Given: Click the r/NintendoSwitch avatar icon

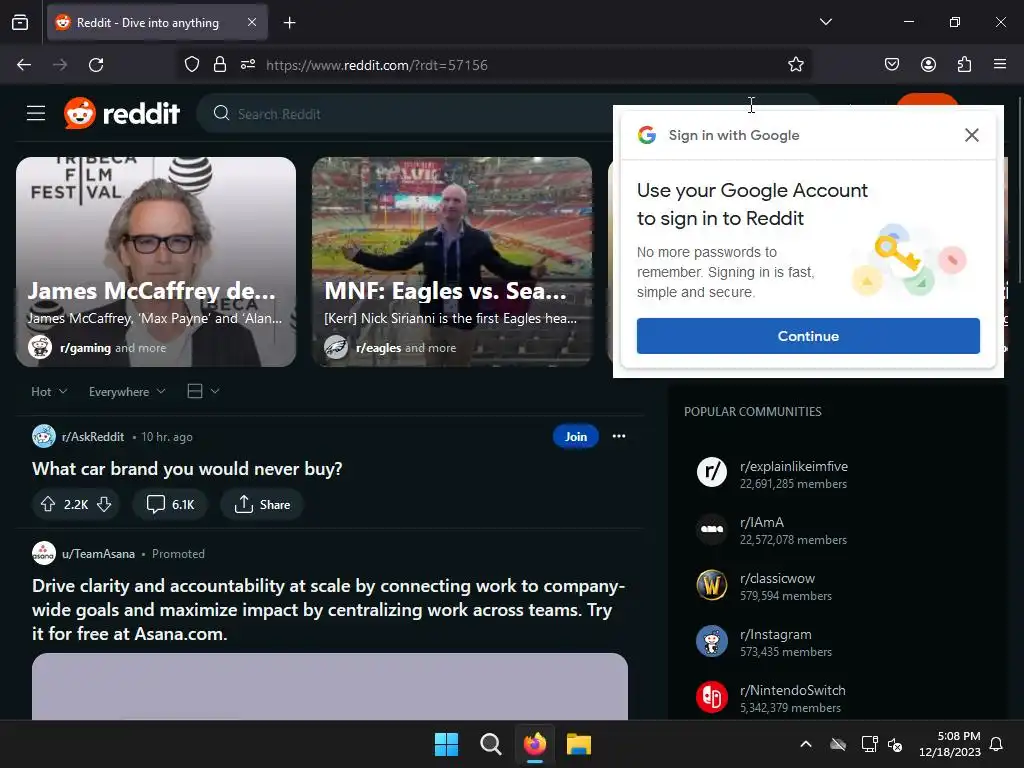Looking at the screenshot, I should (712, 697).
